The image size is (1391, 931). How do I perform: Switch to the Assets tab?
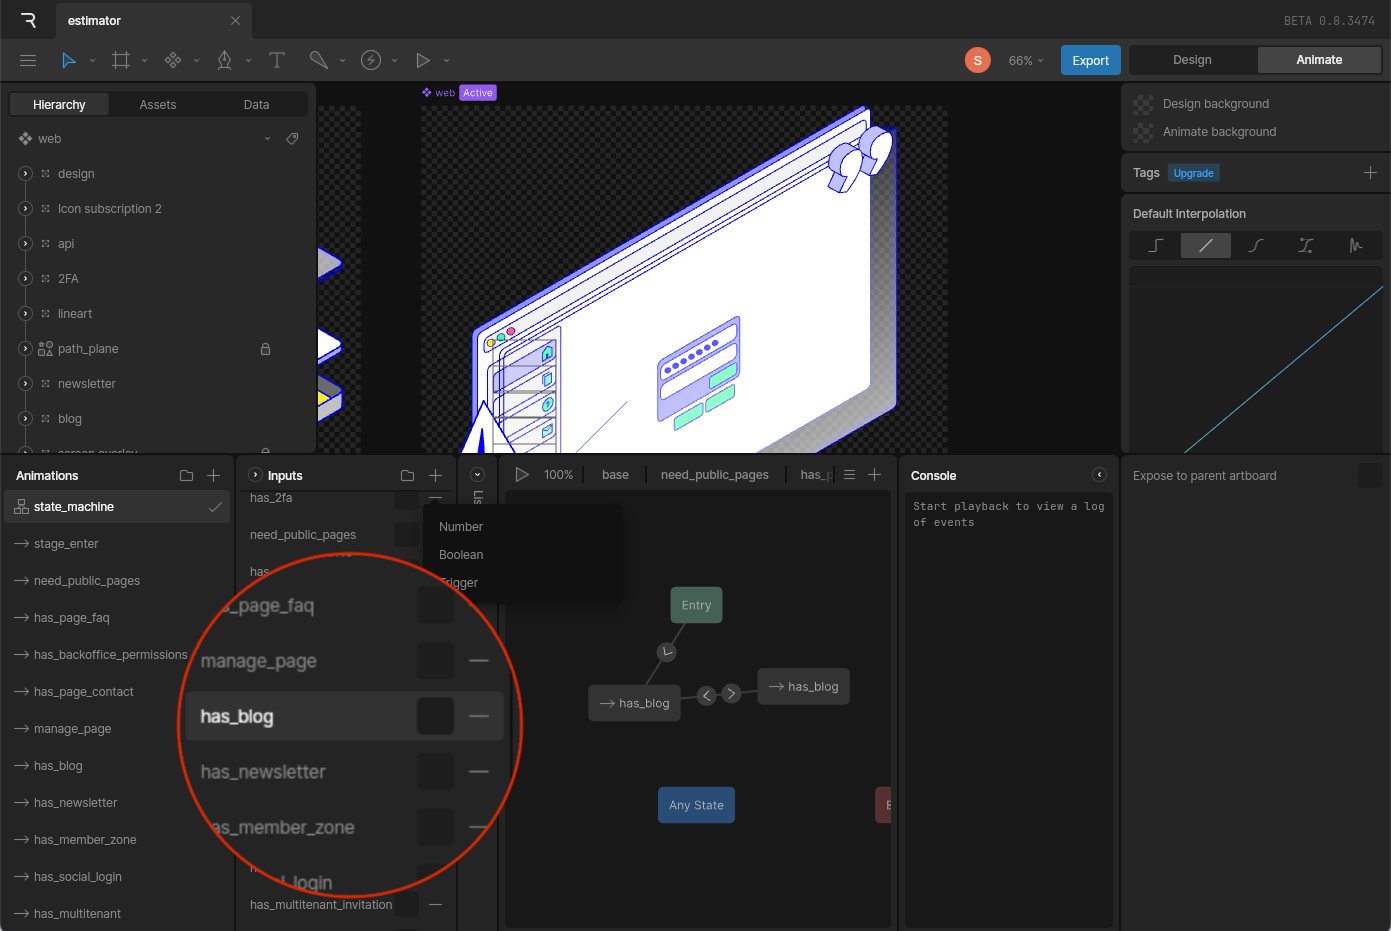click(158, 104)
